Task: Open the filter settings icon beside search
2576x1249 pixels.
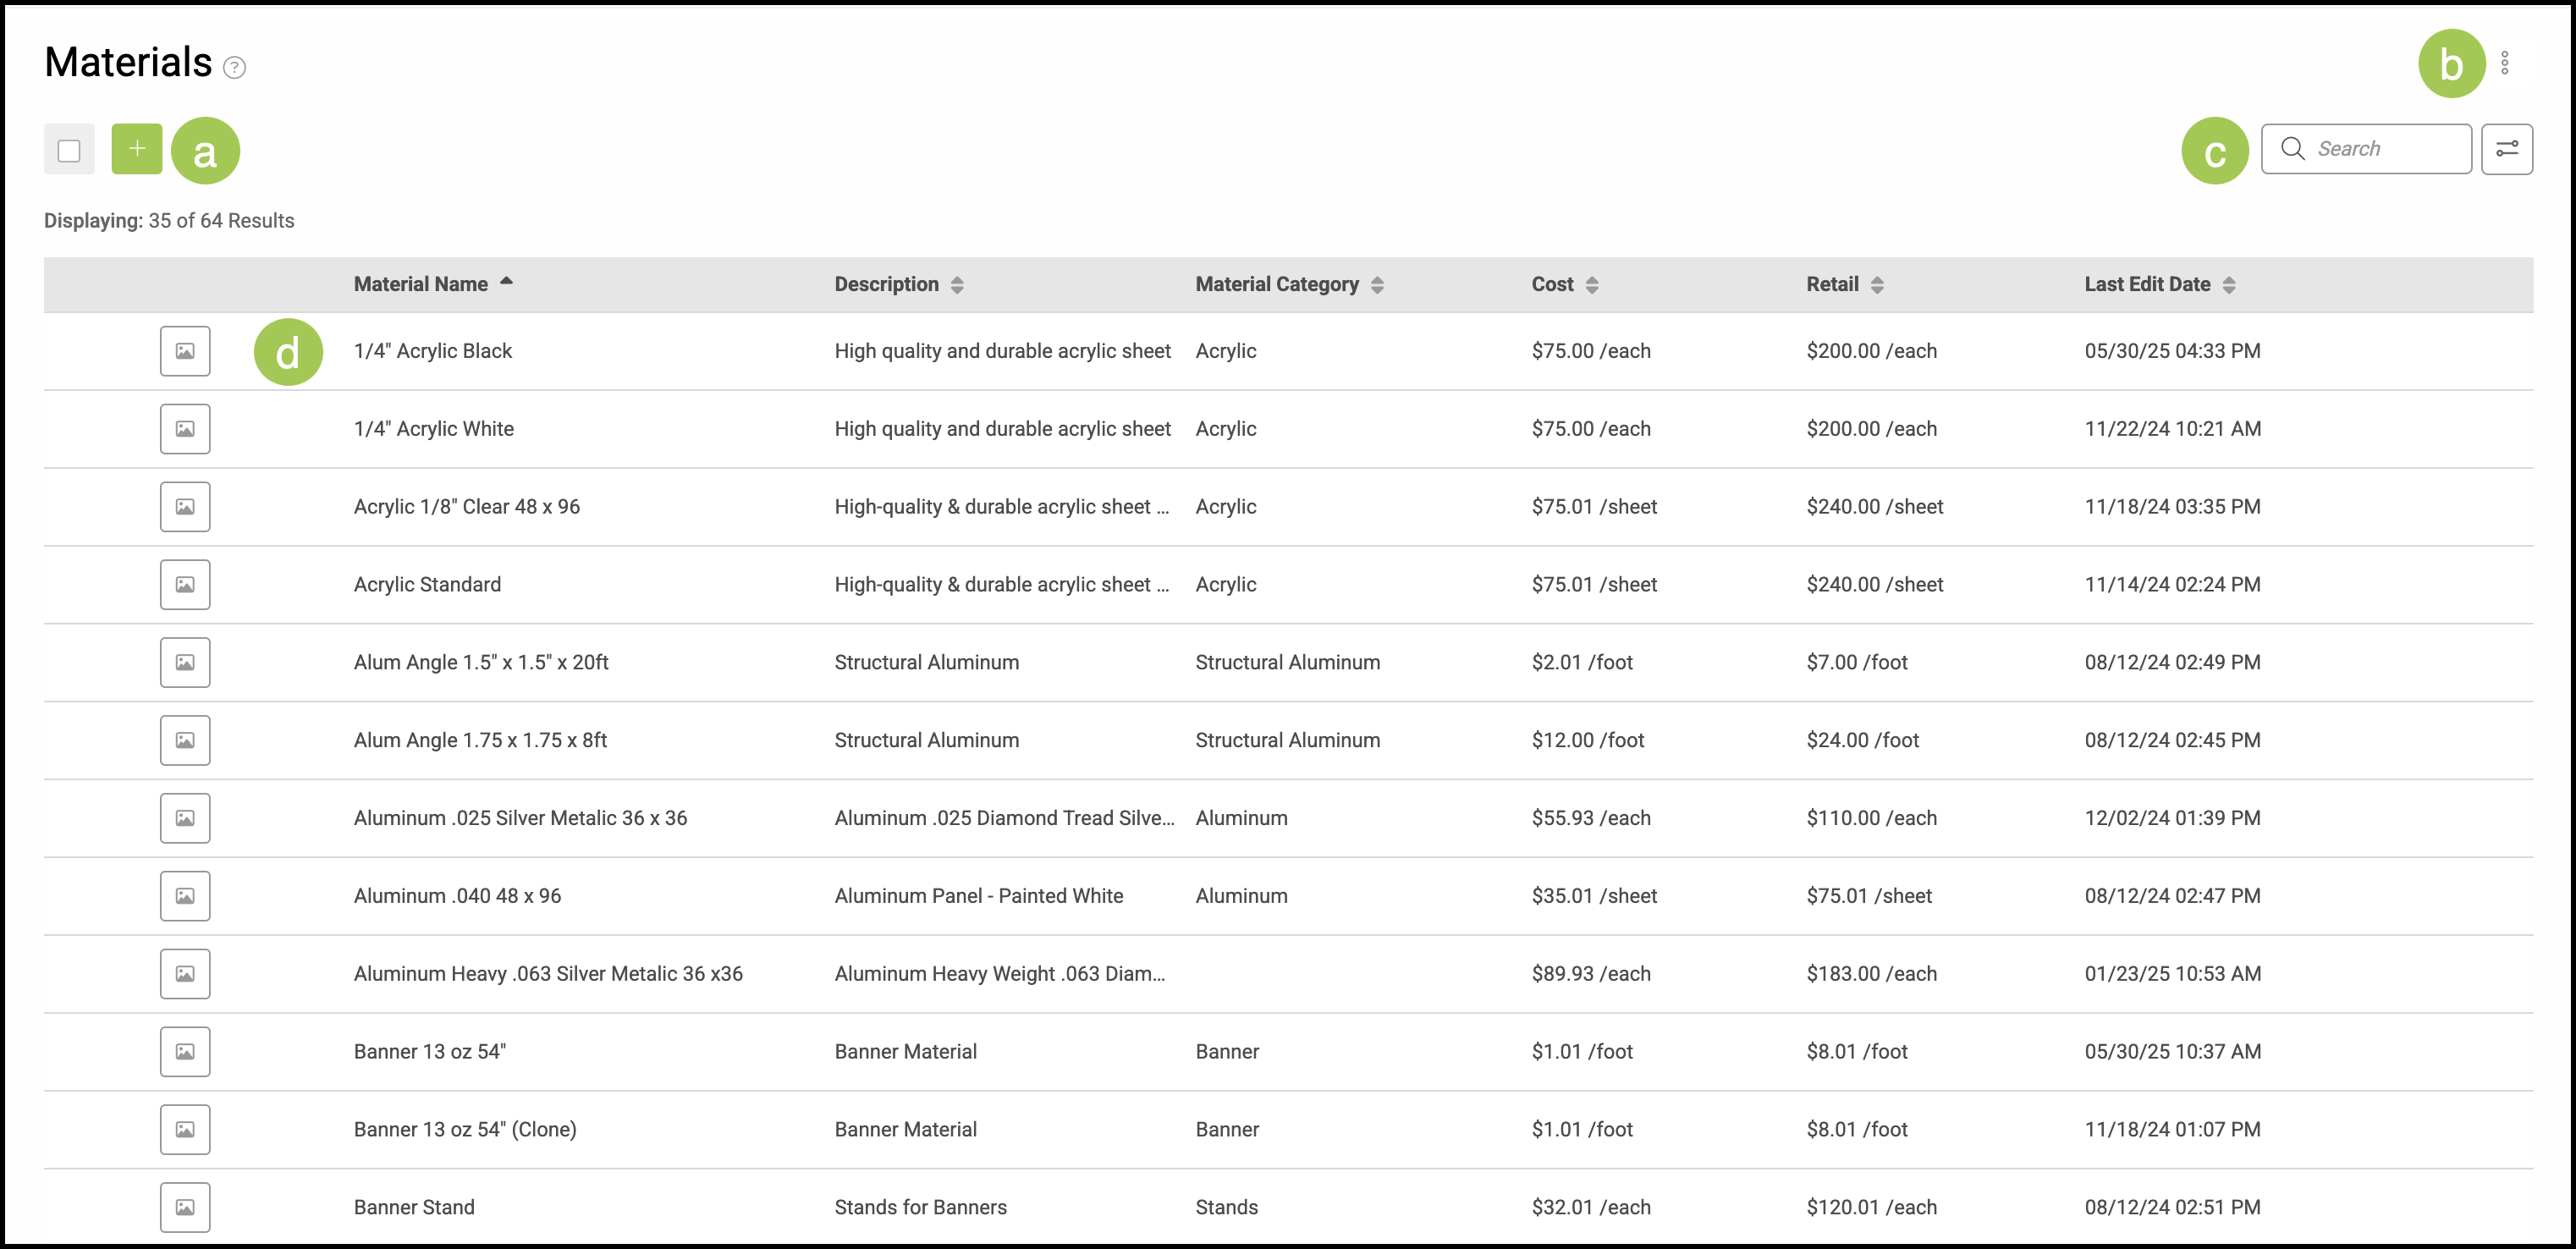Action: coord(2506,149)
